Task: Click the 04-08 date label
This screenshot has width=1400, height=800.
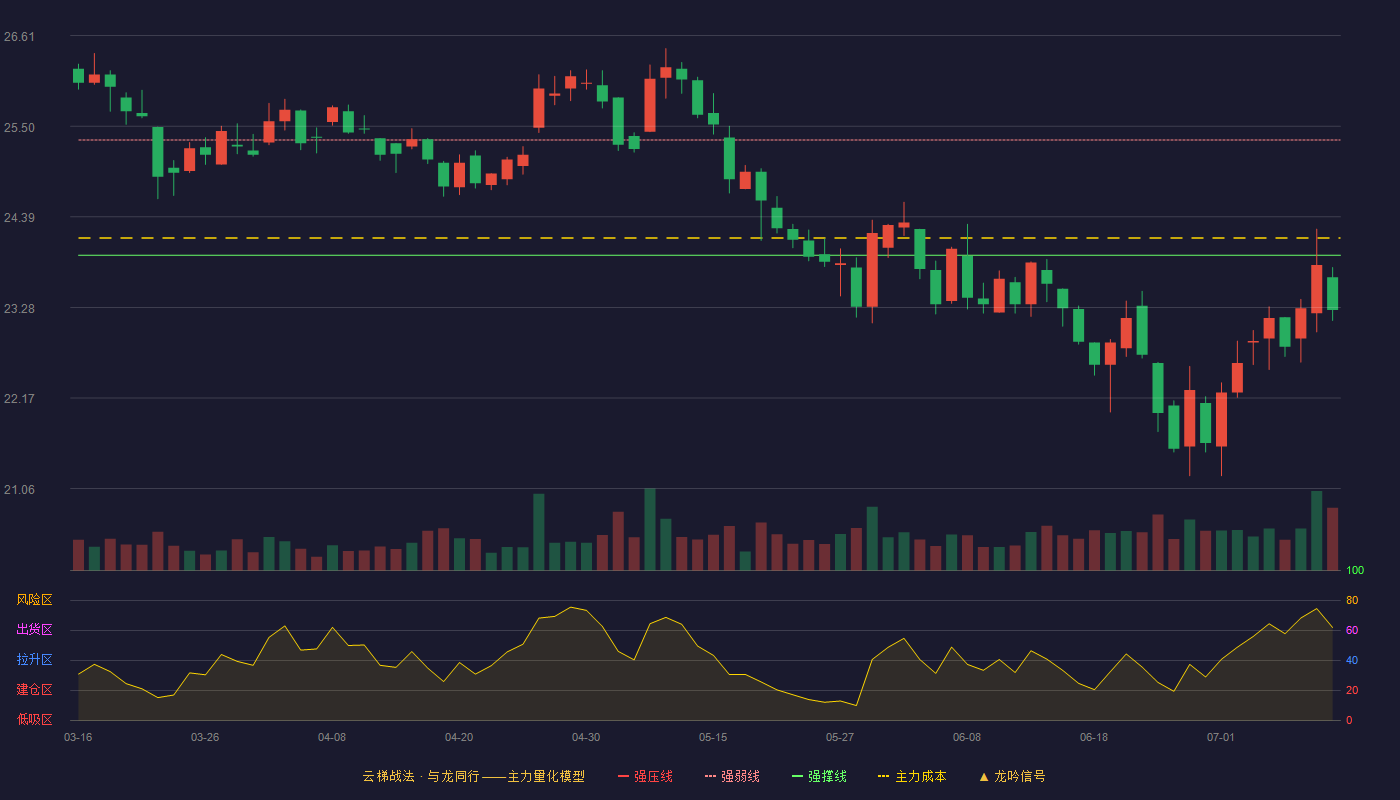Action: [332, 737]
